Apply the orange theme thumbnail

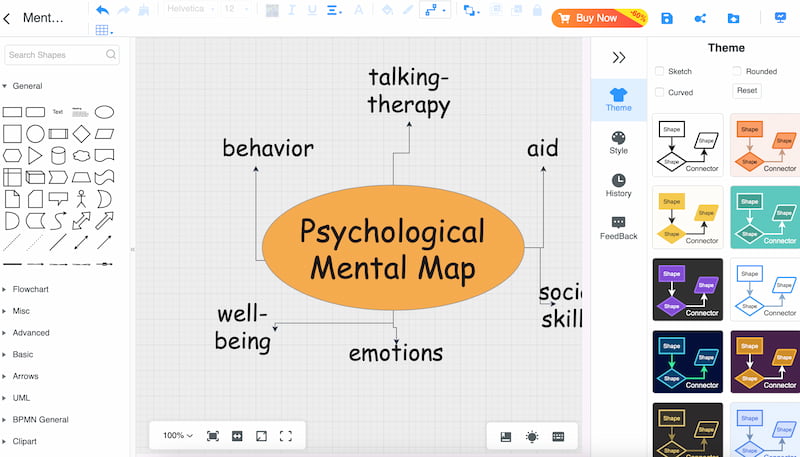(x=765, y=145)
